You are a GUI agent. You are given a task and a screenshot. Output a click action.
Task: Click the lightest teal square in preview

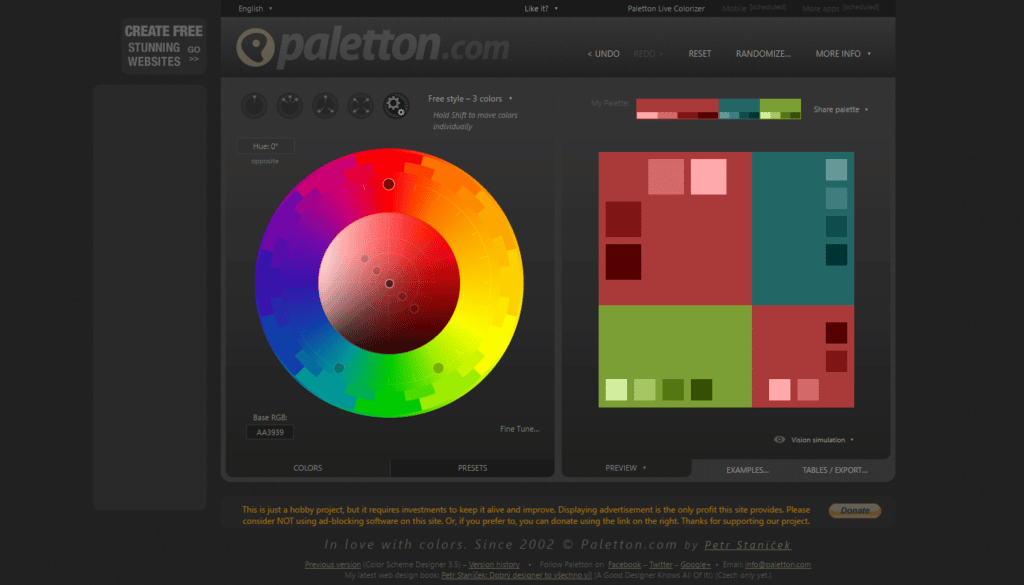point(836,170)
